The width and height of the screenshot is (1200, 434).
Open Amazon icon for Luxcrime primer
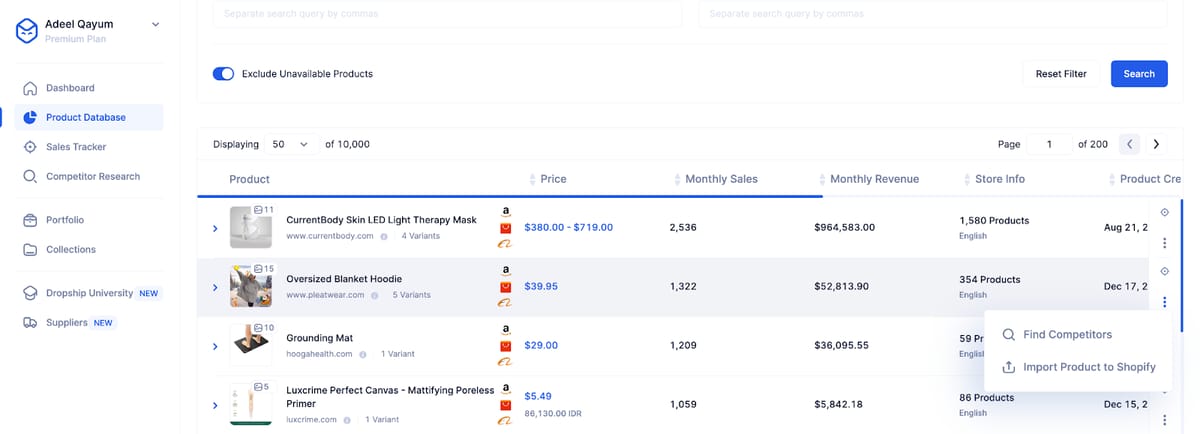point(506,389)
